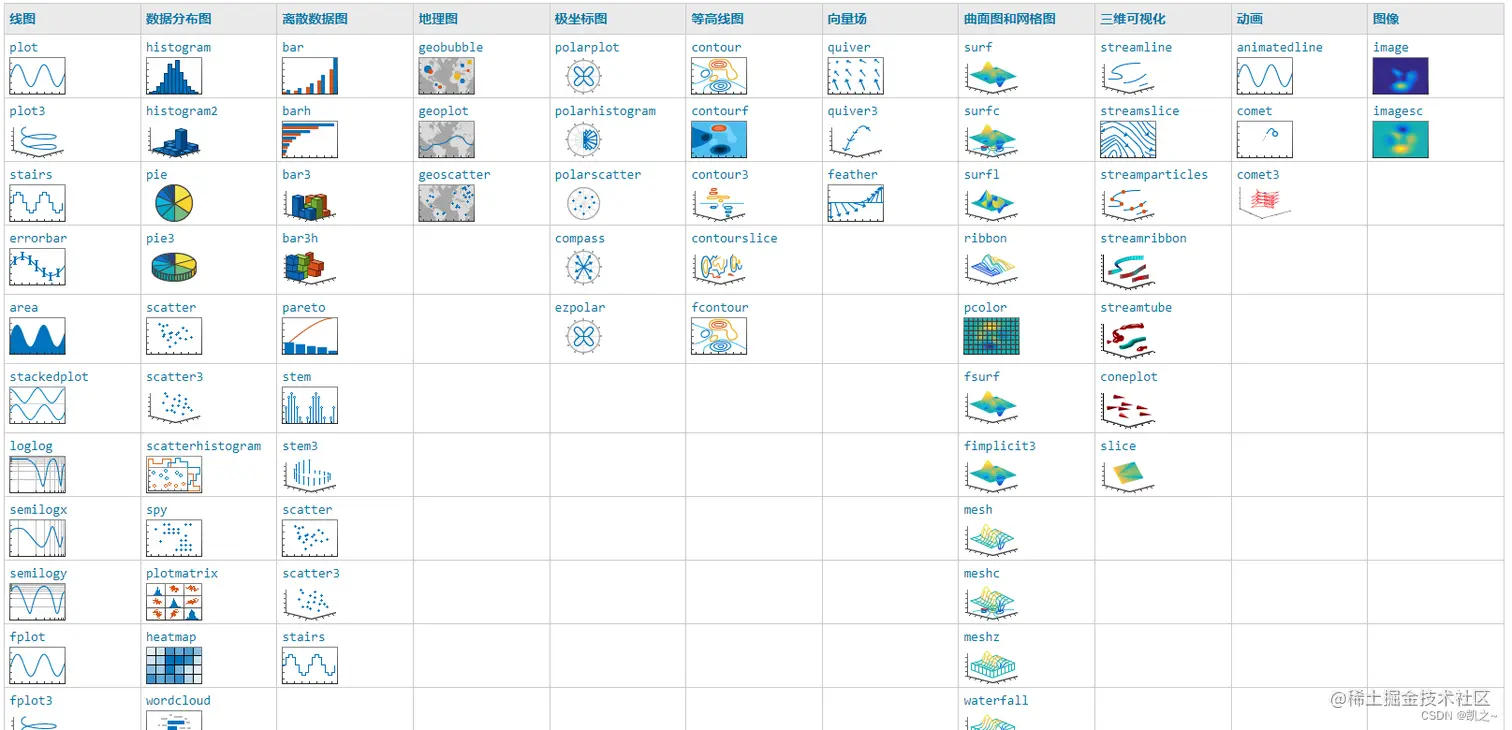Click the bar chart thumbnail
This screenshot has height=730, width=1512.
310,76
